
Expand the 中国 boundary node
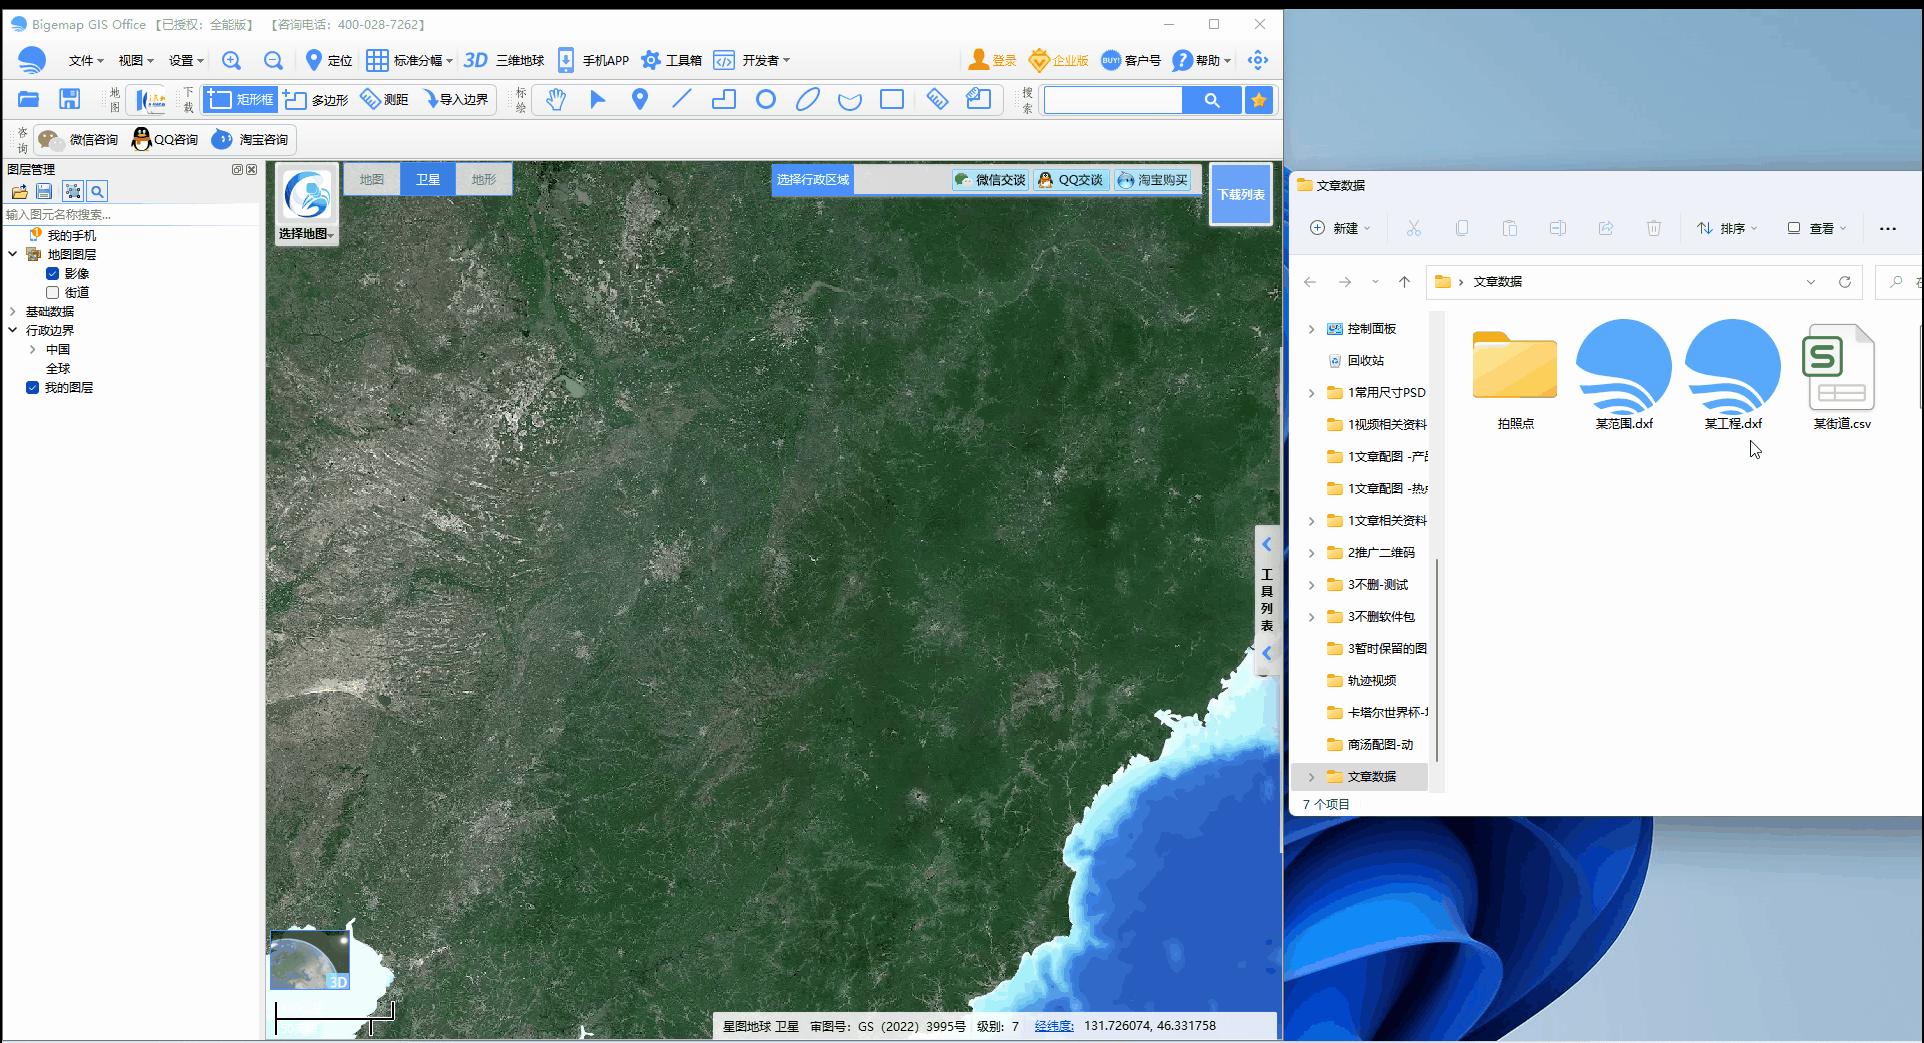(x=33, y=349)
